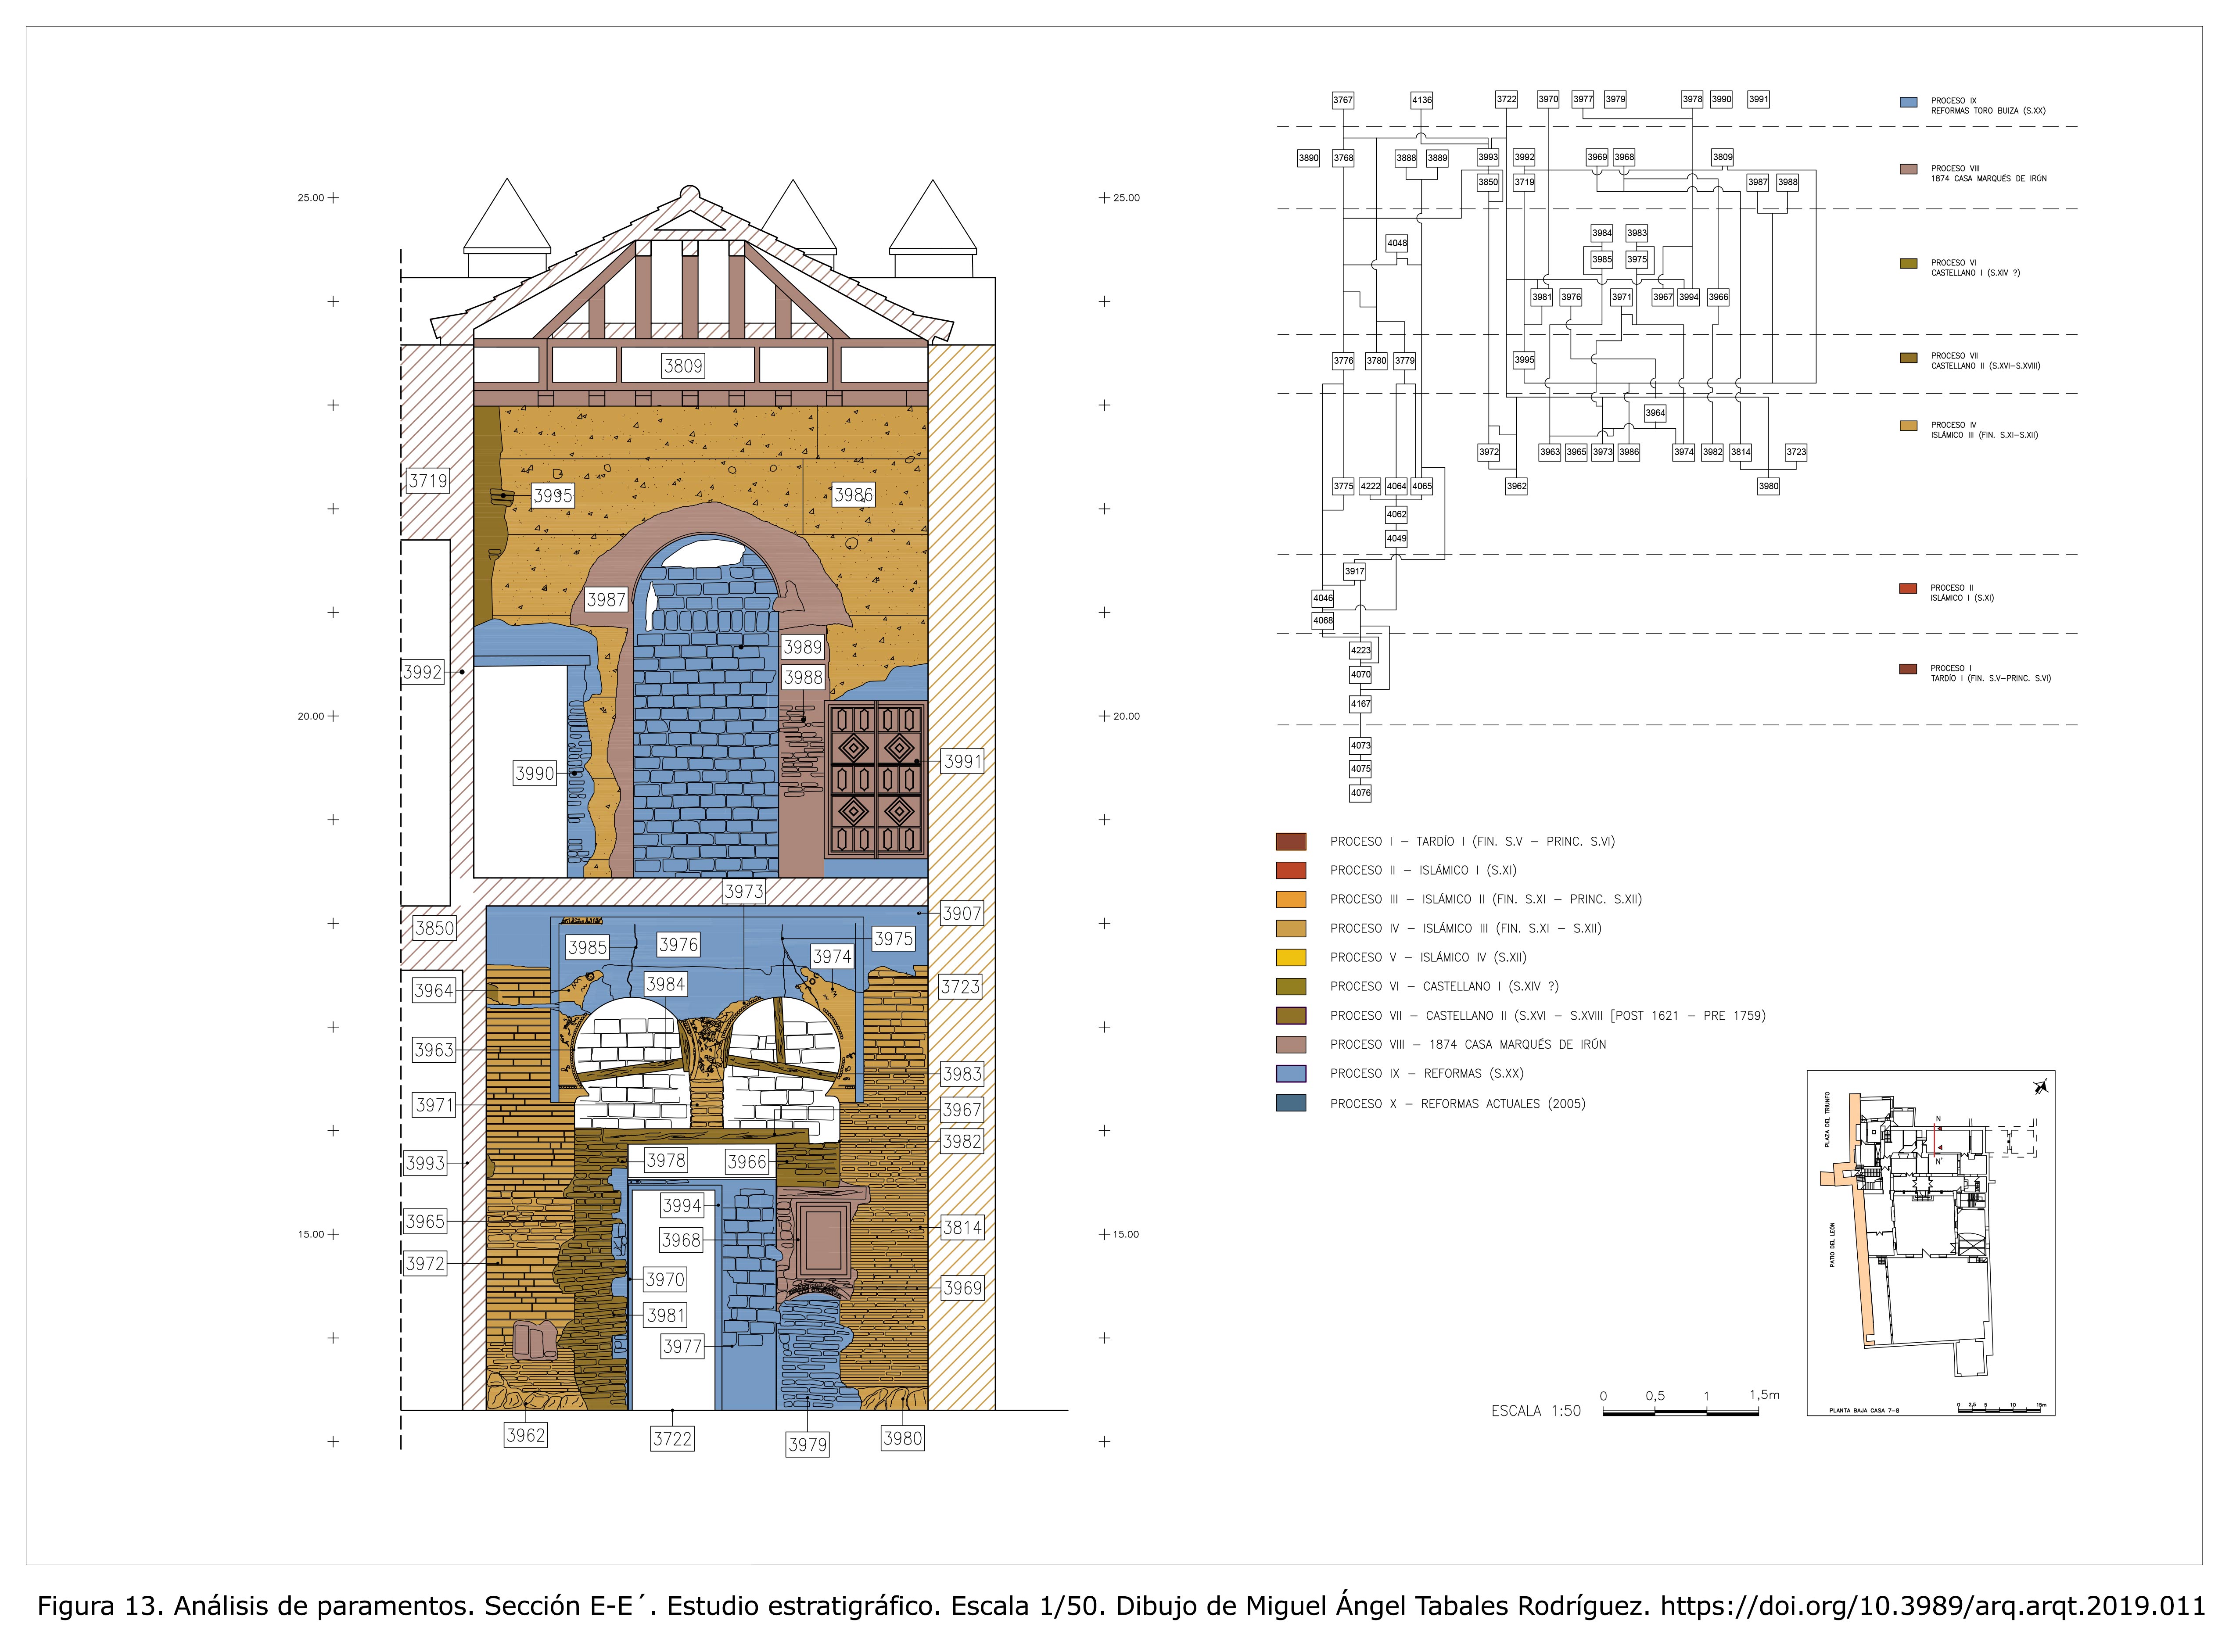The height and width of the screenshot is (1652, 2229).
Task: Select node '3767' in the stratigraphic matrix
Action: tap(1343, 100)
